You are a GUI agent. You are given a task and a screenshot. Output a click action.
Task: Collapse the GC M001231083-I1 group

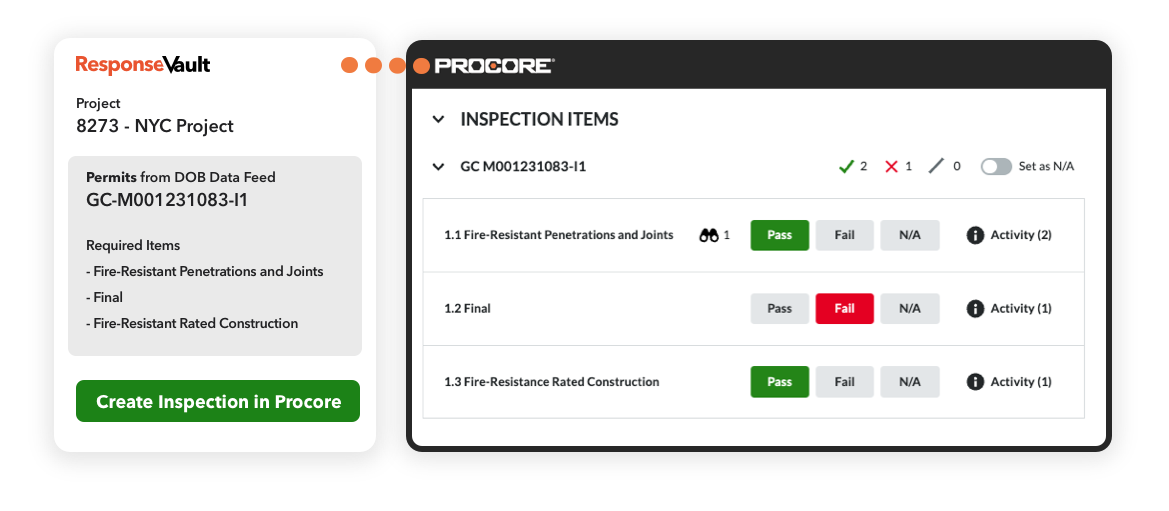coord(437,167)
